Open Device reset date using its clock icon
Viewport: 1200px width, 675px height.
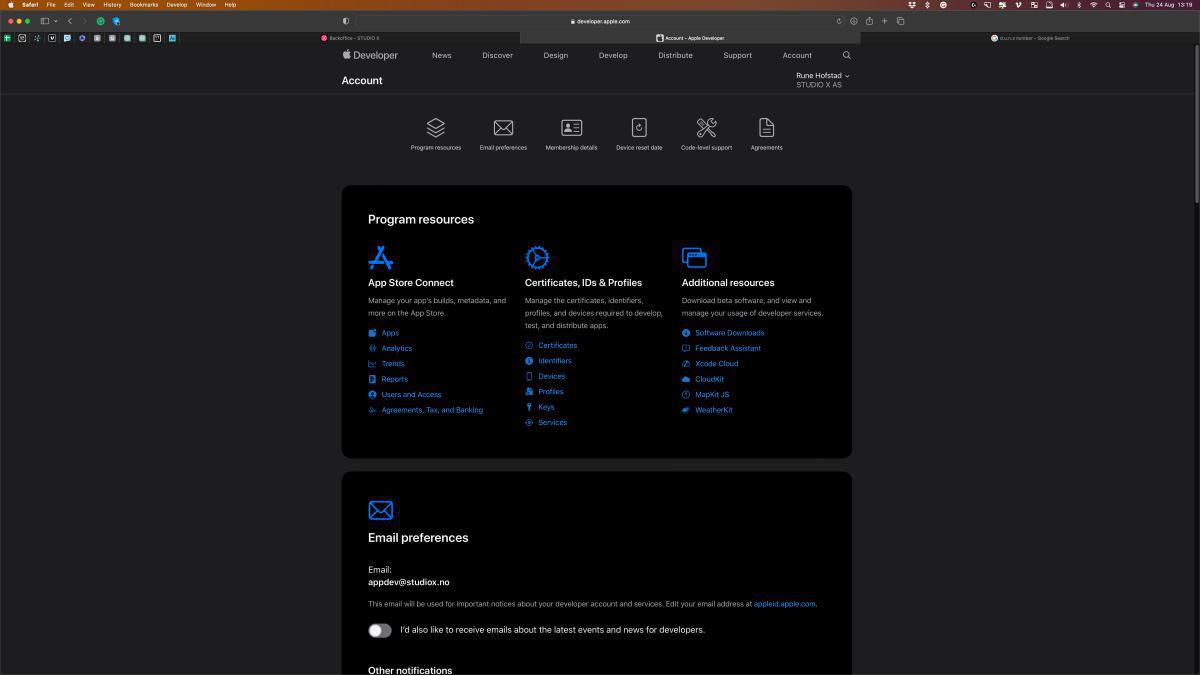click(639, 127)
